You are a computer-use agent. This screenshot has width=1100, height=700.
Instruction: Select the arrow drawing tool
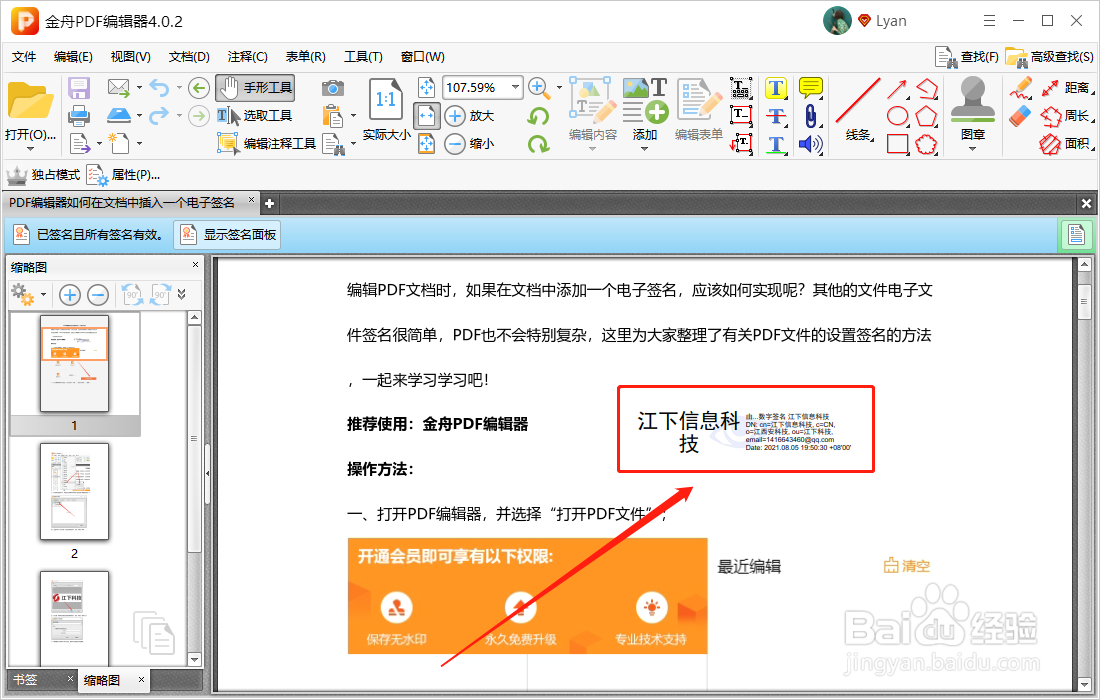[897, 88]
